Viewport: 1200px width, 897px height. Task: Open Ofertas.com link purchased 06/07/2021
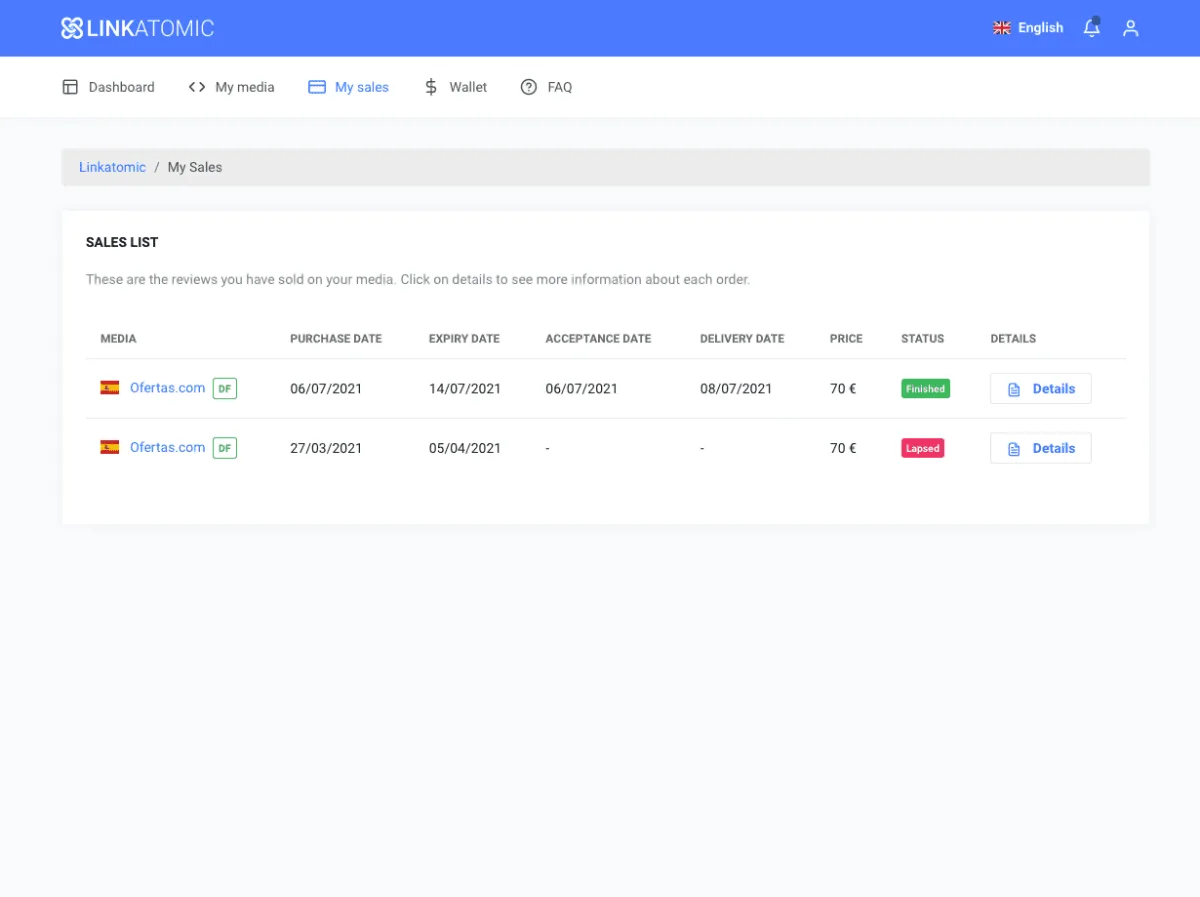[167, 388]
